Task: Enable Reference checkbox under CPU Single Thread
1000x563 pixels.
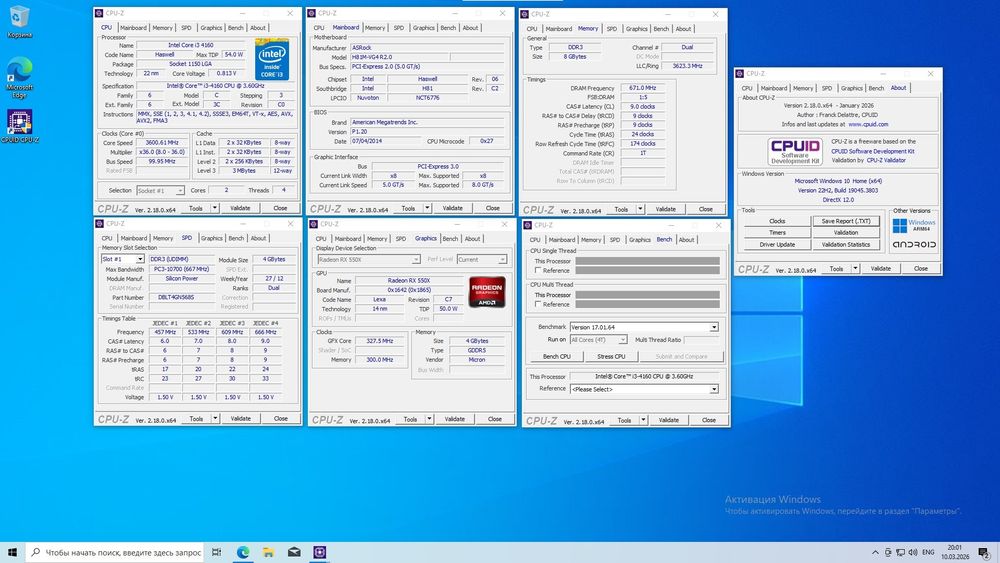Action: pyautogui.click(x=538, y=270)
